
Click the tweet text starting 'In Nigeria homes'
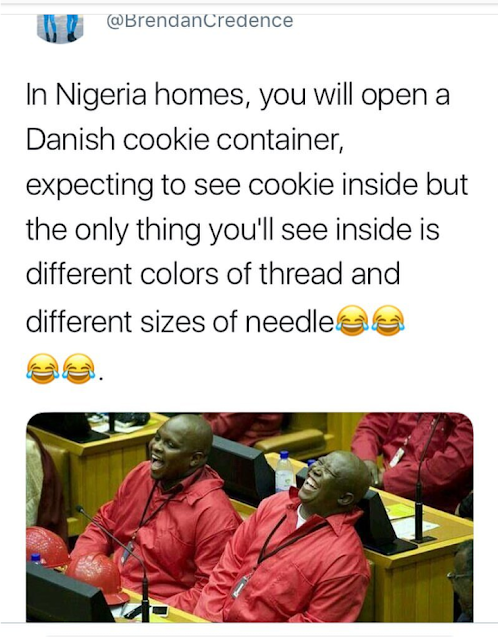pyautogui.click(x=247, y=231)
